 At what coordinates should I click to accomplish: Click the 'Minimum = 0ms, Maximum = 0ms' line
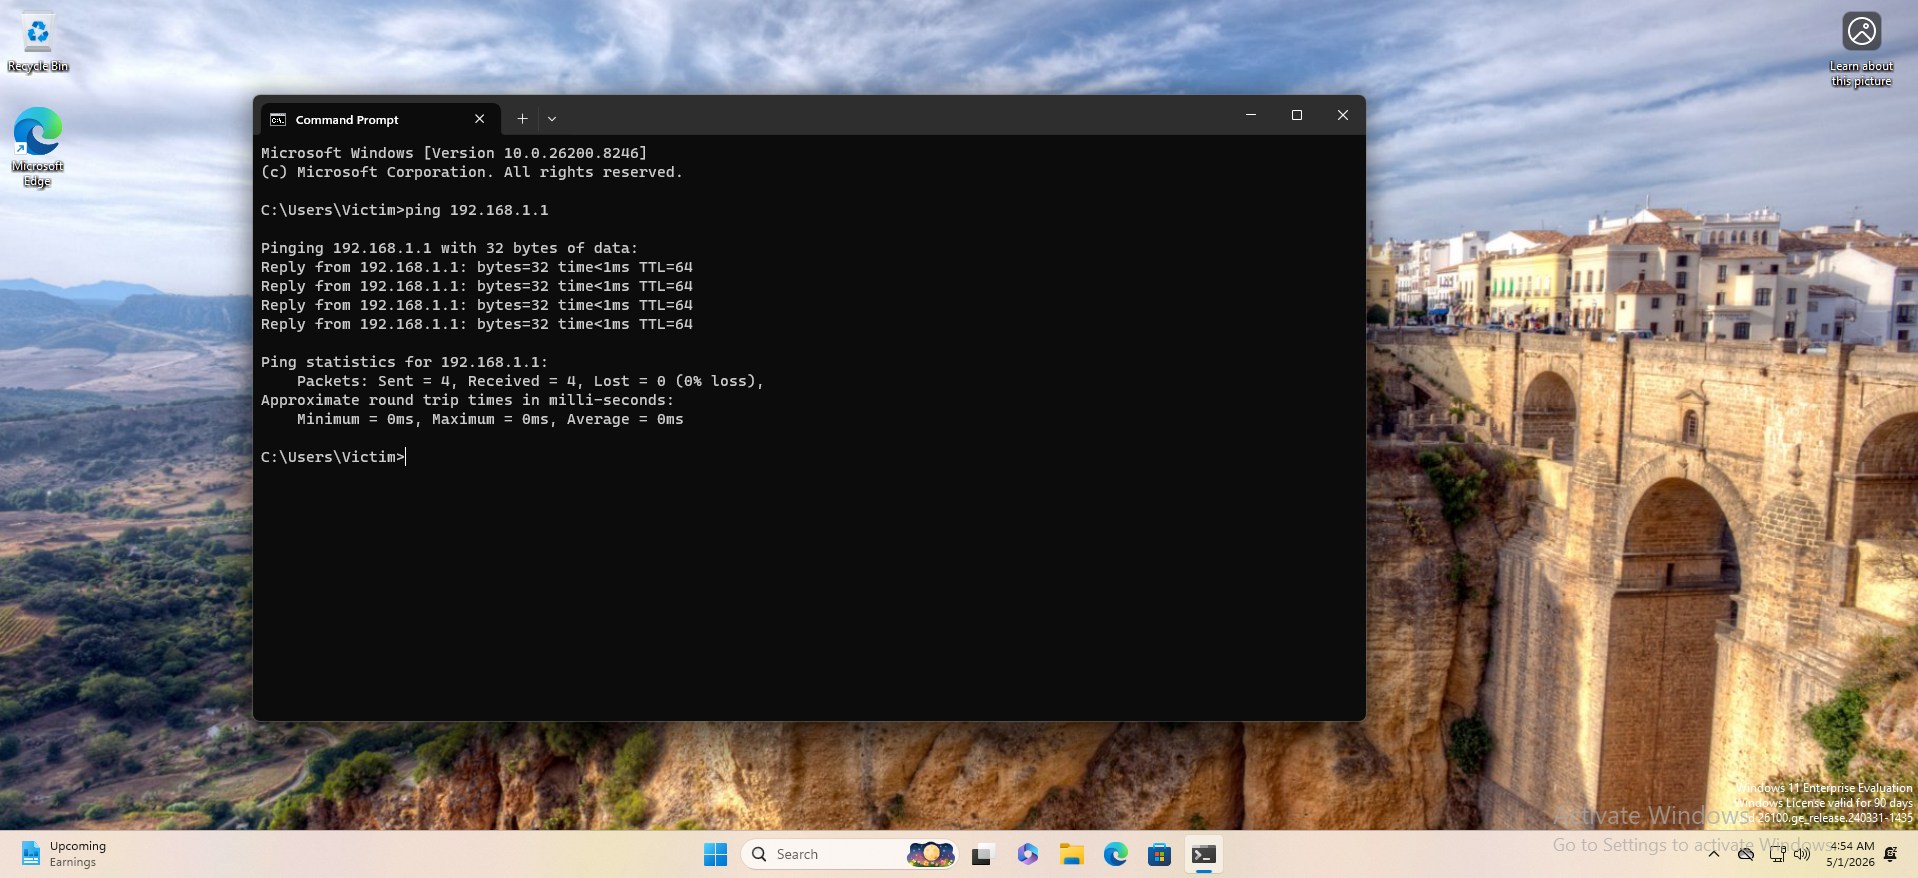tap(490, 419)
